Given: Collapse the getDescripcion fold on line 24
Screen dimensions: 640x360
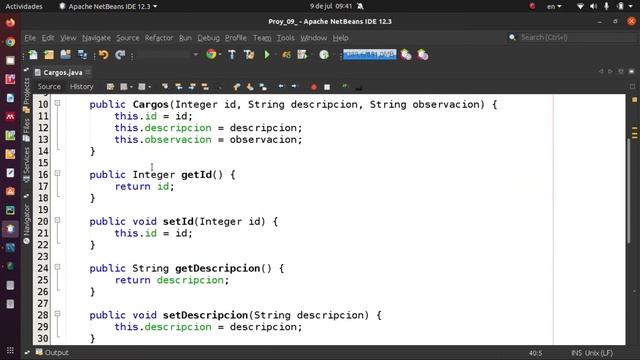Looking at the screenshot, I should (58, 267).
